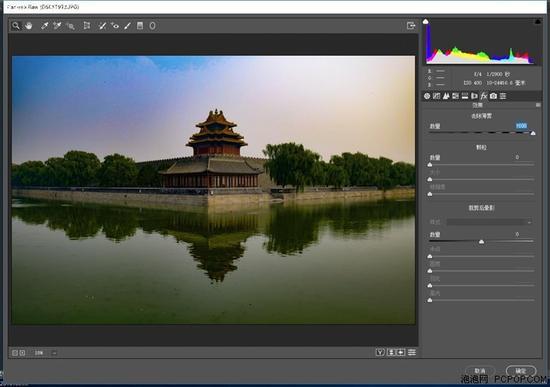The image size is (550, 387).
Task: Pick the White Balance eyedropper tool
Action: tap(45, 26)
